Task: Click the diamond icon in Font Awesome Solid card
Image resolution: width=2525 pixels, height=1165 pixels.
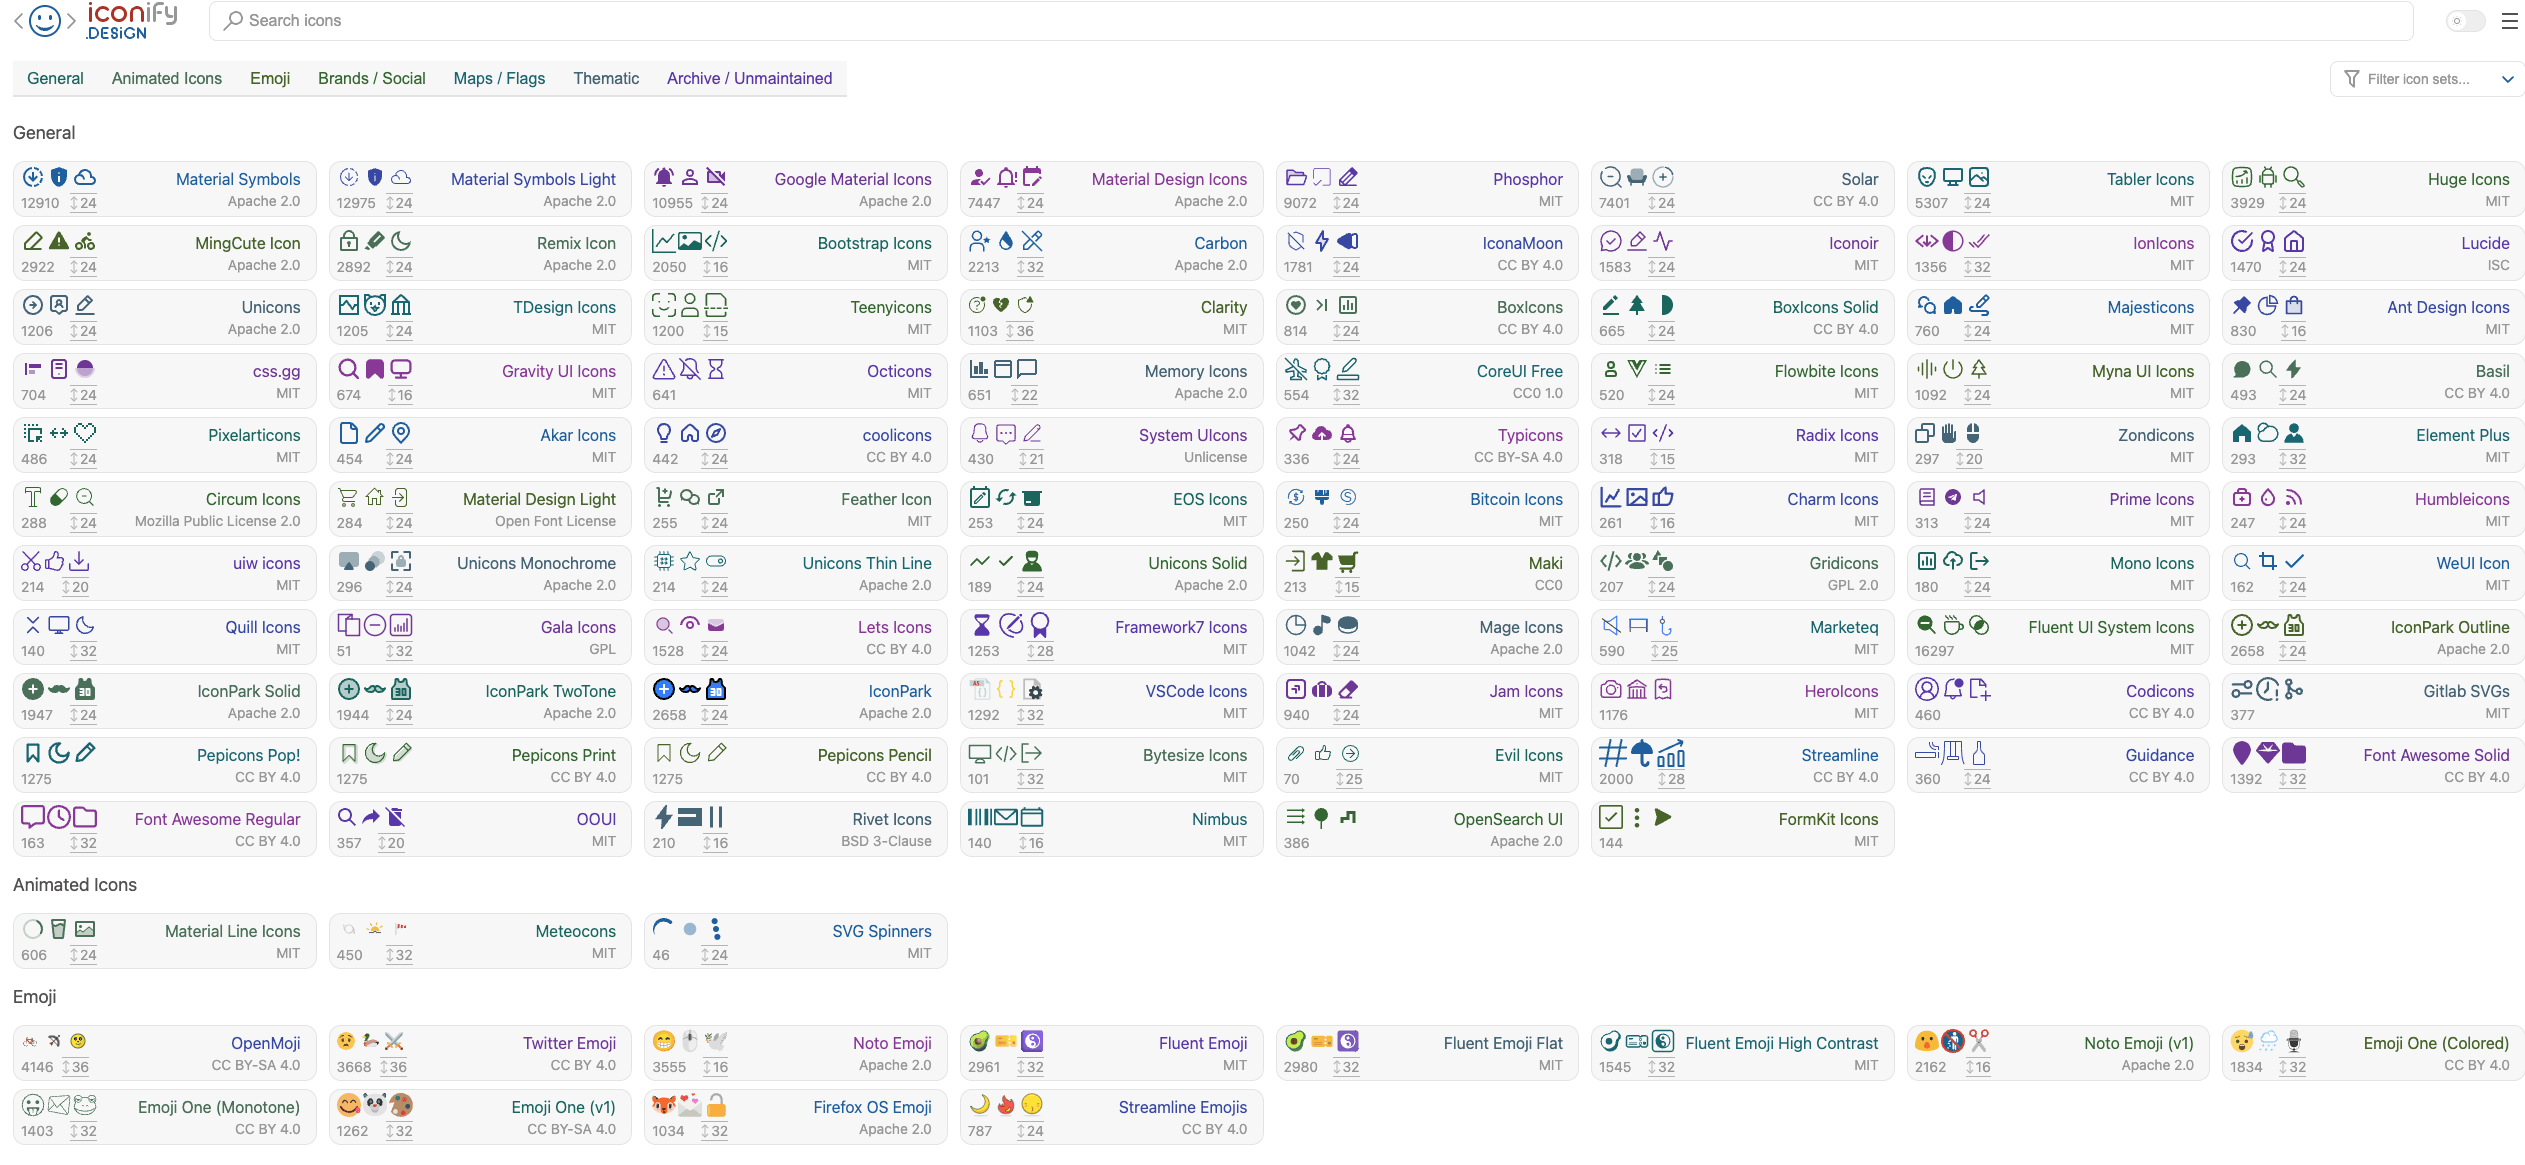Action: click(x=2267, y=753)
